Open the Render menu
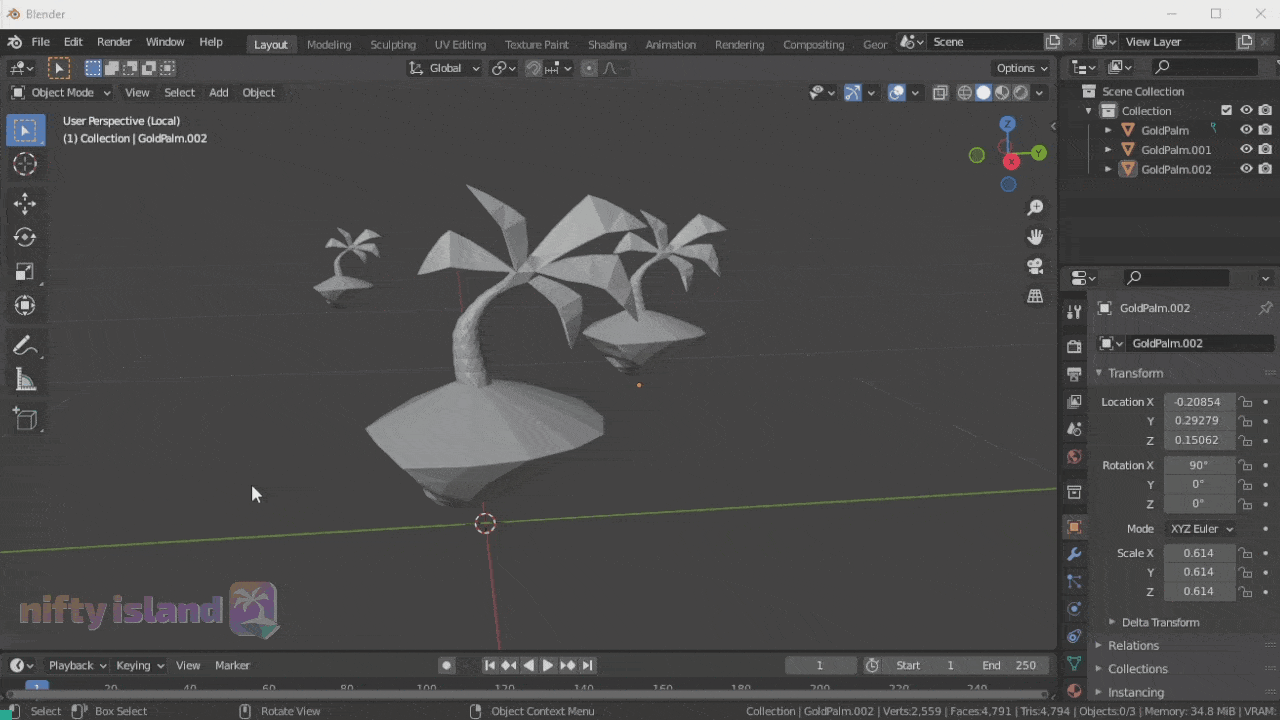This screenshot has height=720, width=1280. (x=114, y=42)
